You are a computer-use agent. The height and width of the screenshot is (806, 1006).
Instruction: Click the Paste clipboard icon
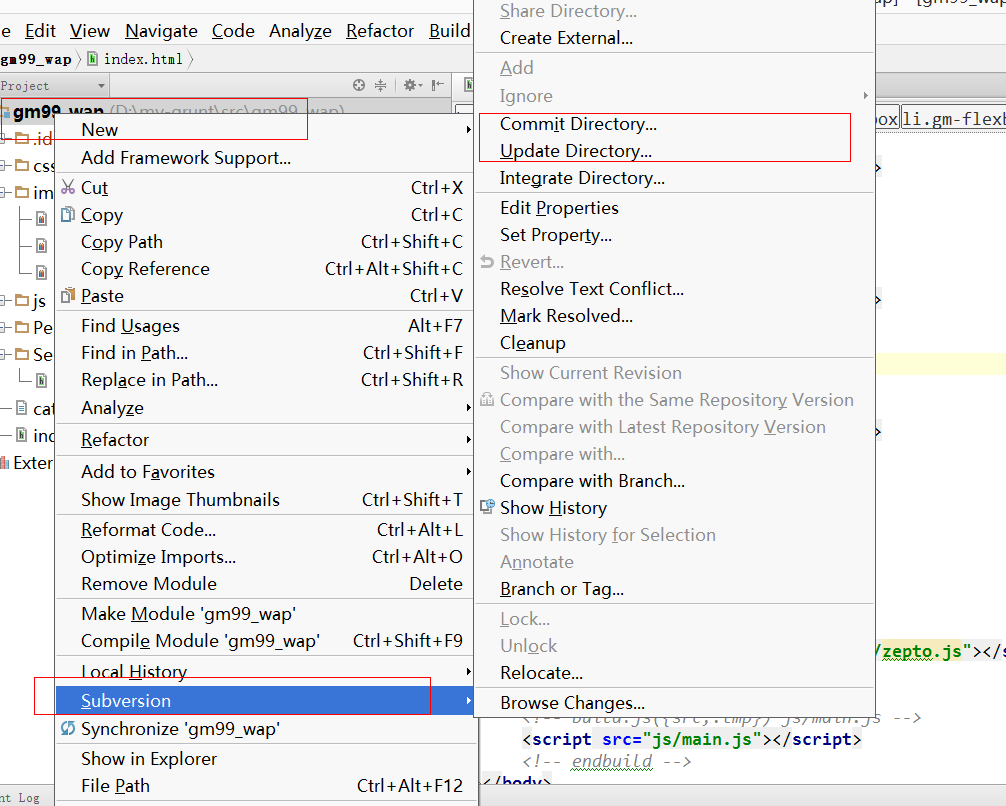point(68,296)
